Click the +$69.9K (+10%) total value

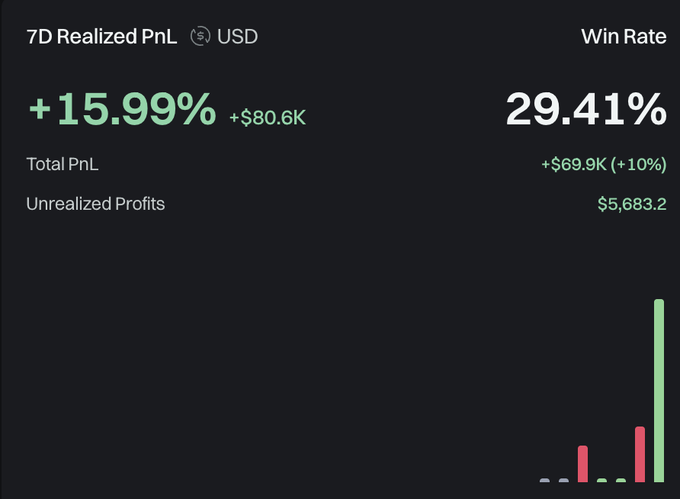coord(604,164)
